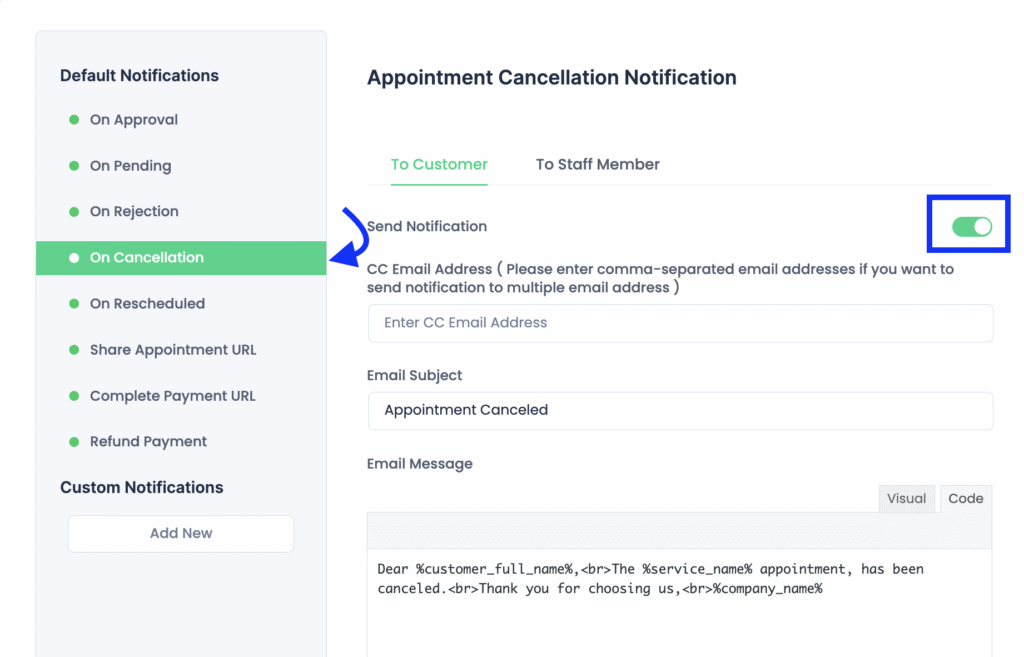This screenshot has height=657, width=1024.
Task: Click the Add New custom notification button
Action: click(181, 533)
